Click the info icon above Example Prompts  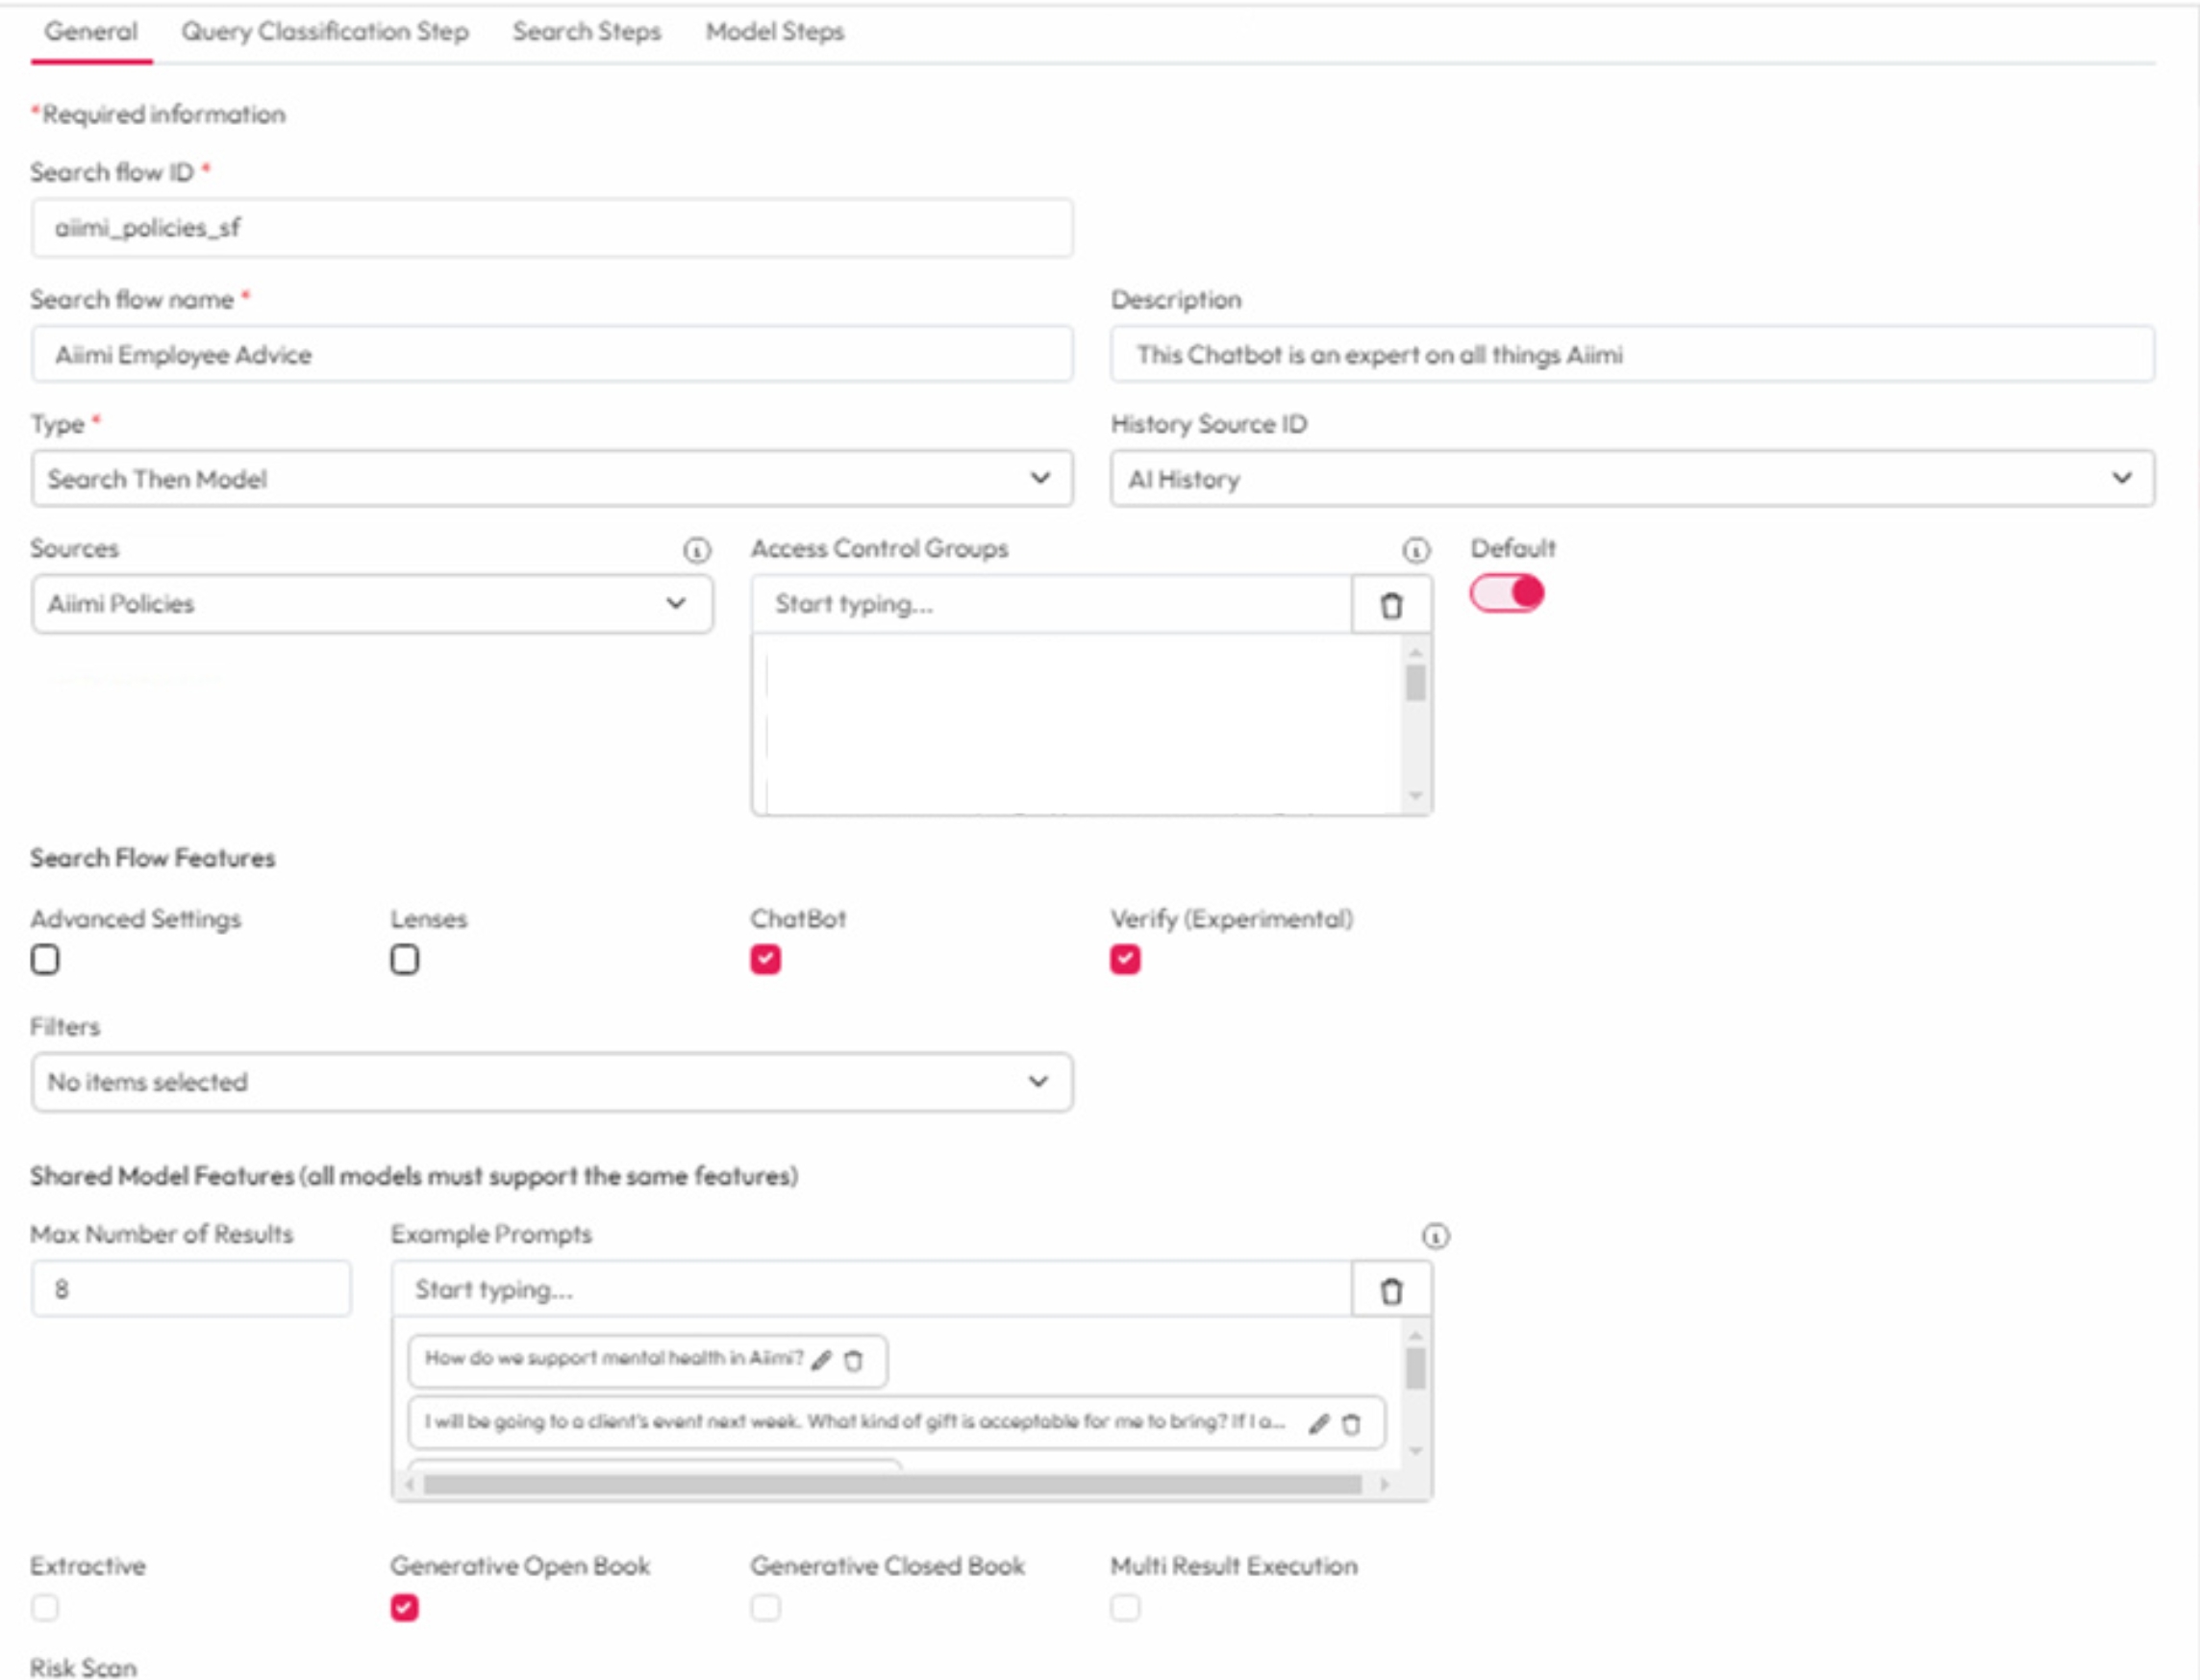(x=1435, y=1237)
